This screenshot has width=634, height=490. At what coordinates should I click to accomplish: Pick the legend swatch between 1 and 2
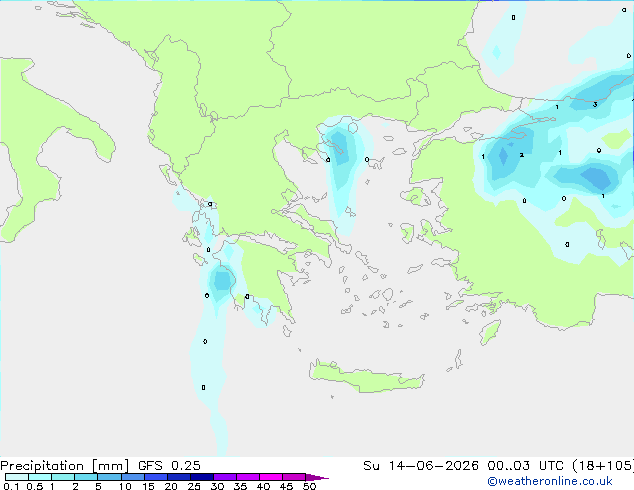tap(63, 477)
